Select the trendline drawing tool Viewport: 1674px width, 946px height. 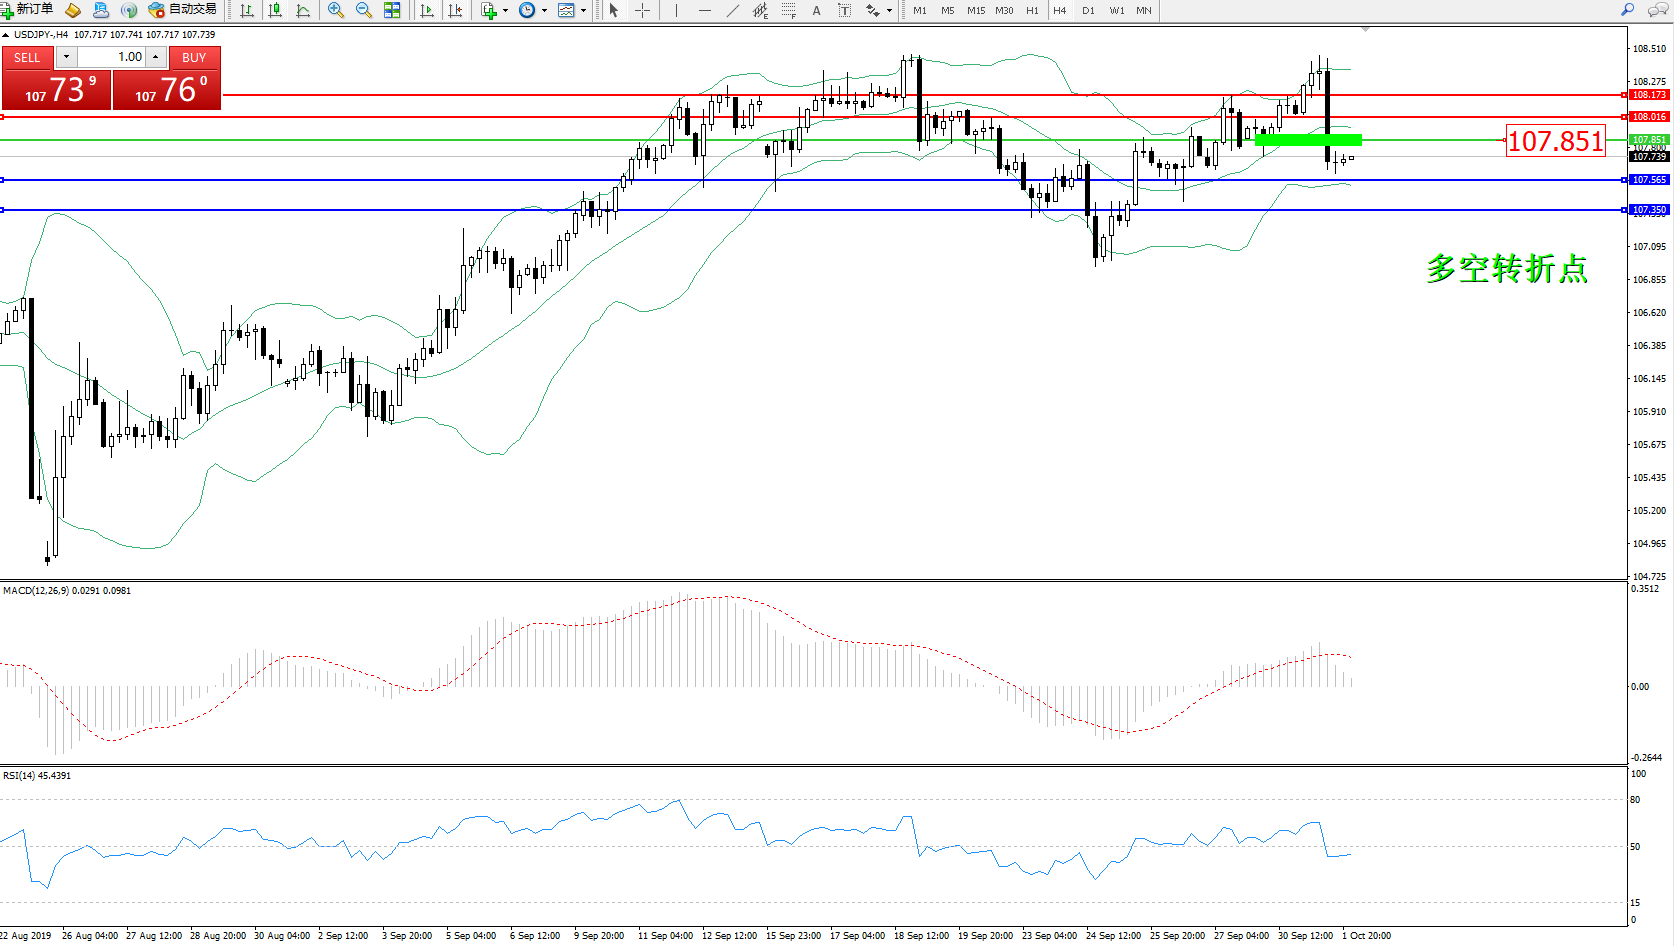tap(733, 10)
